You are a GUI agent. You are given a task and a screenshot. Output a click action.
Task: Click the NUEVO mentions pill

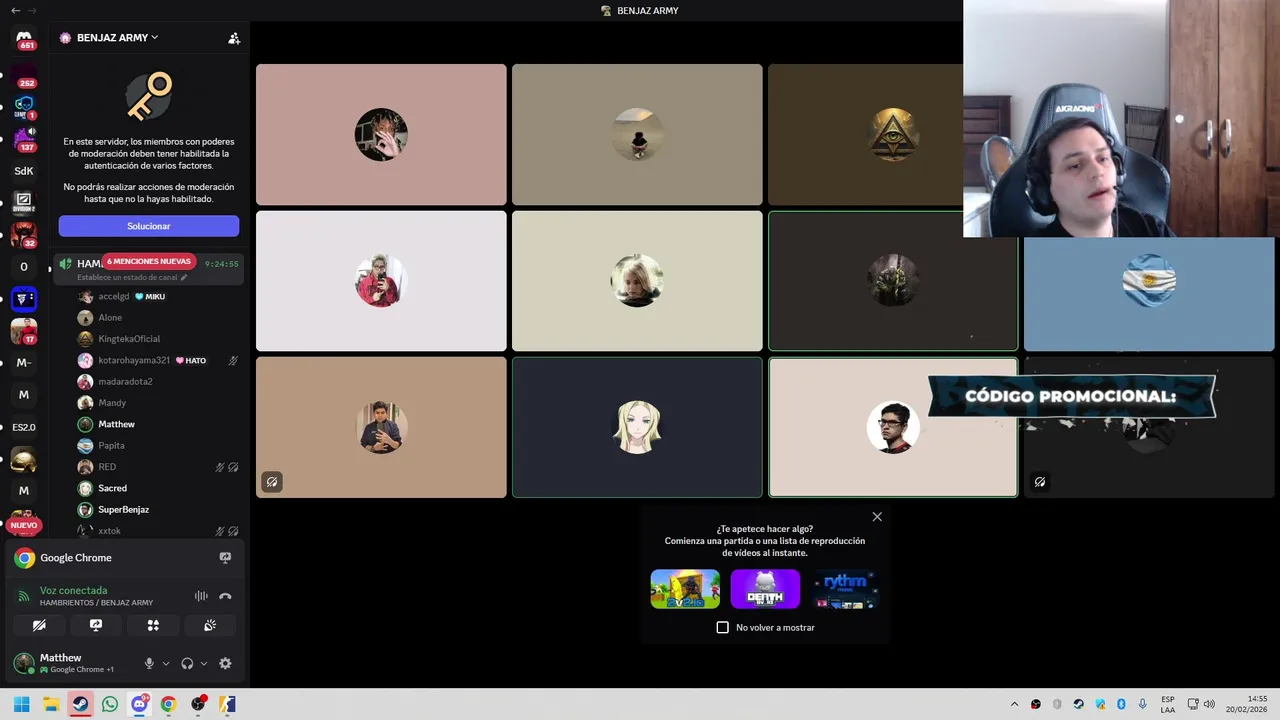pyautogui.click(x=24, y=525)
